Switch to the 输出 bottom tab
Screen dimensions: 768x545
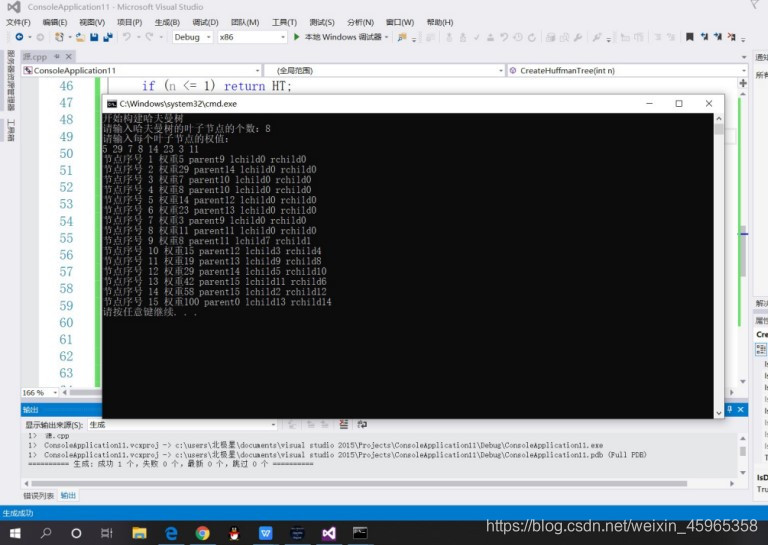click(68, 496)
